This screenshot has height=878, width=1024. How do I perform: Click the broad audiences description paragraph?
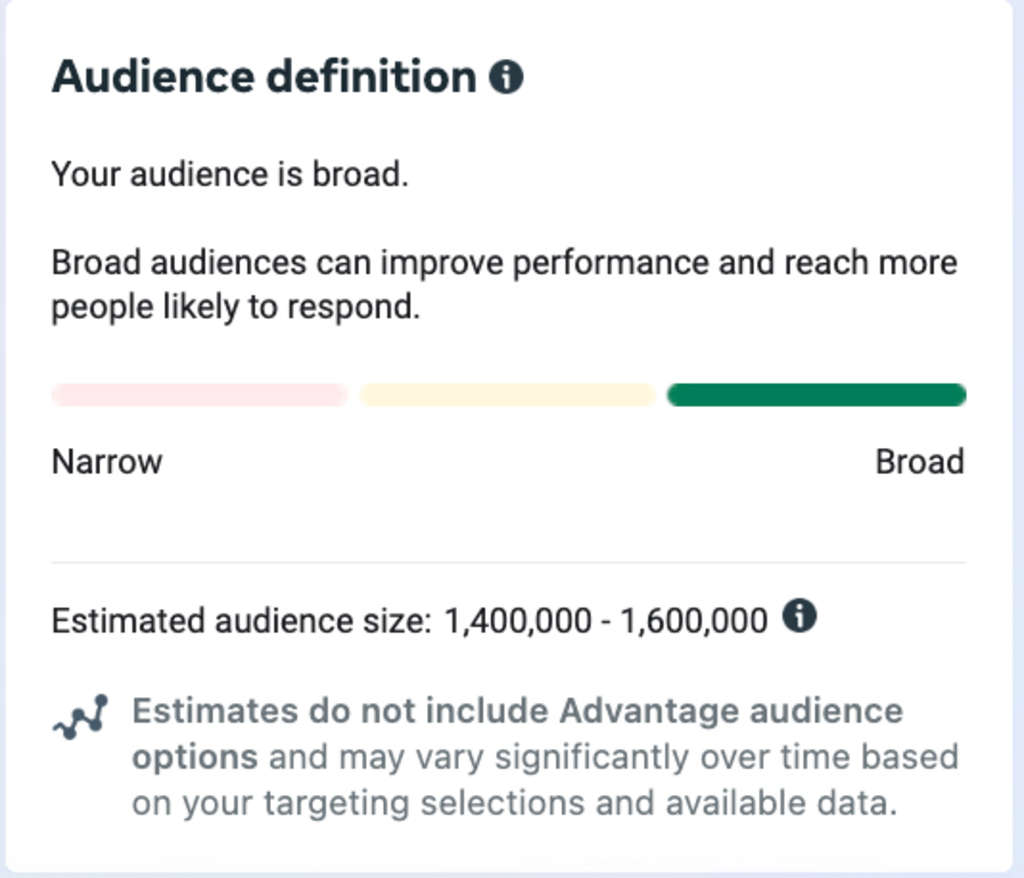505,284
